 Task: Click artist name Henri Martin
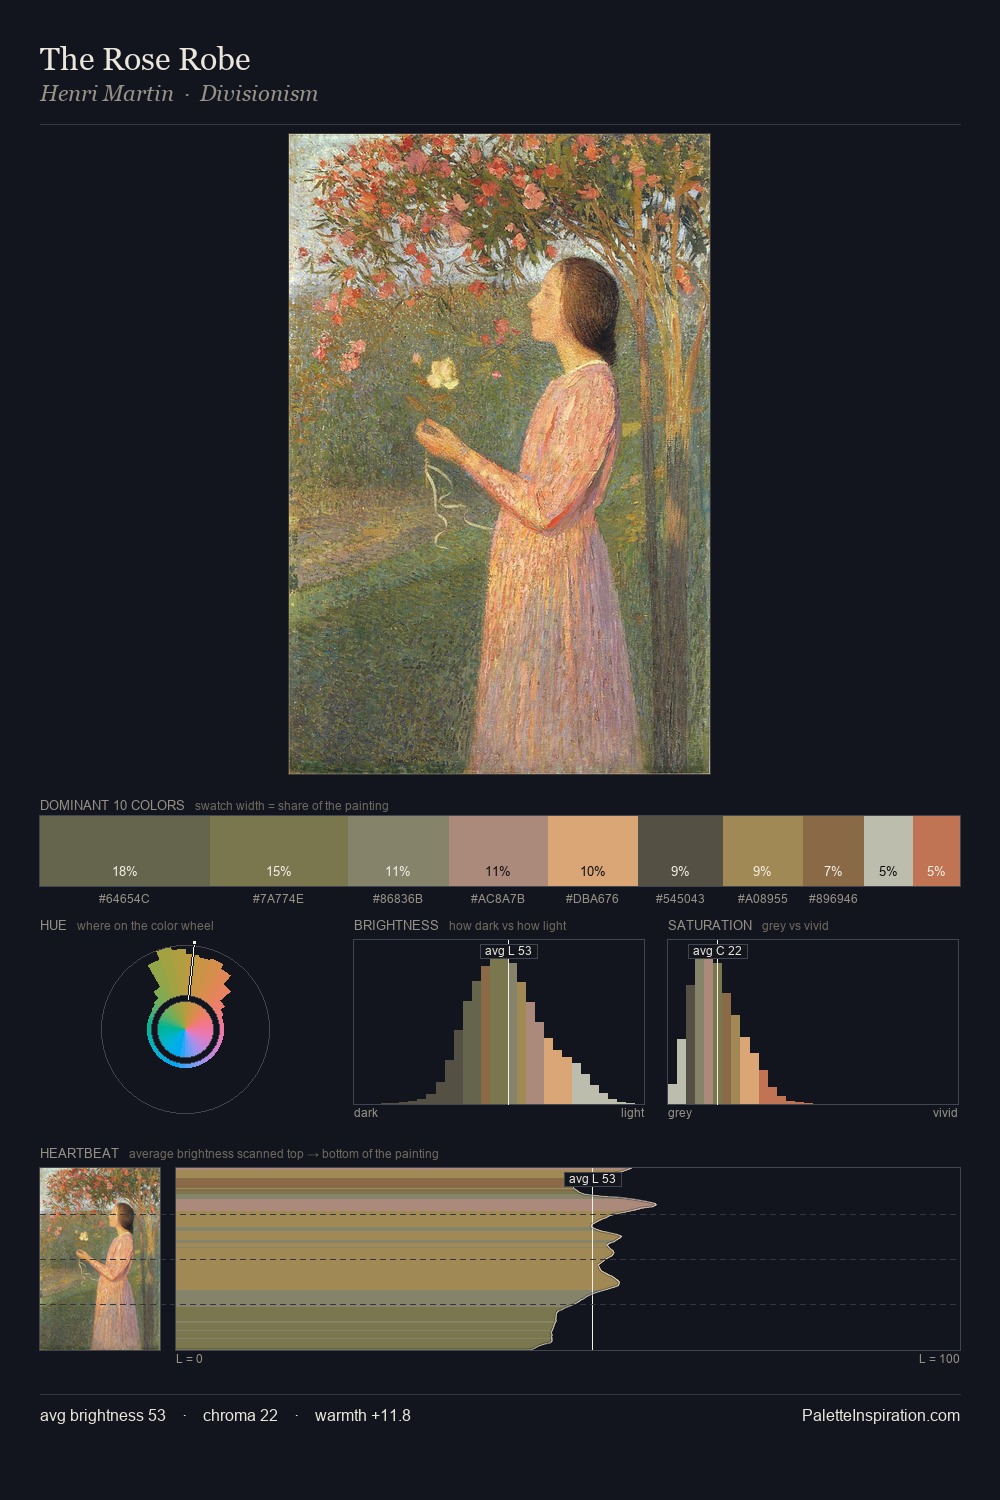[x=107, y=94]
